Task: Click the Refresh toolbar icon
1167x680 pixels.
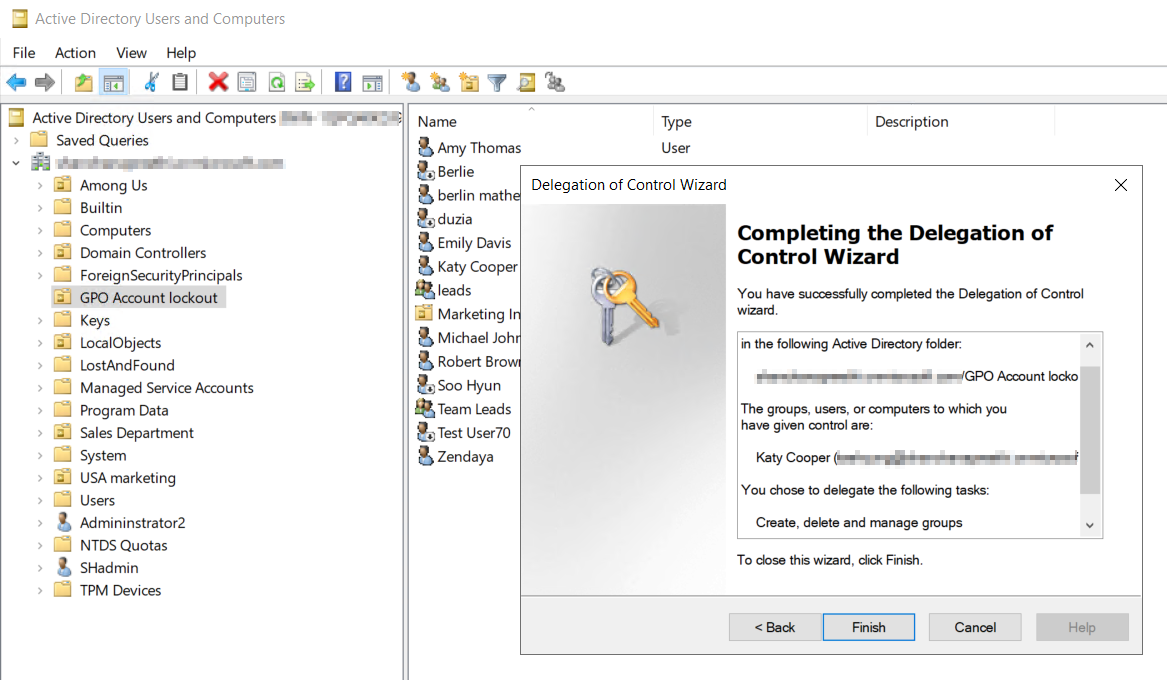Action: [277, 82]
